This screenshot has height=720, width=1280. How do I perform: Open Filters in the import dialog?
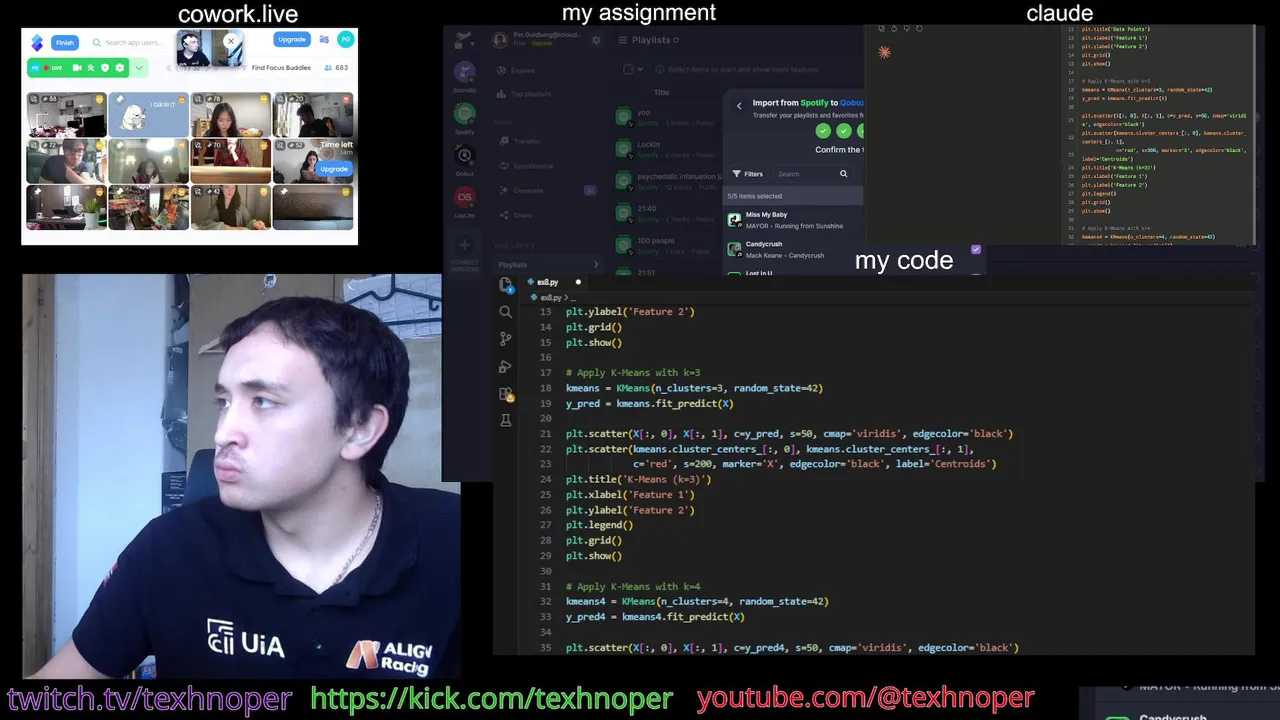point(747,174)
